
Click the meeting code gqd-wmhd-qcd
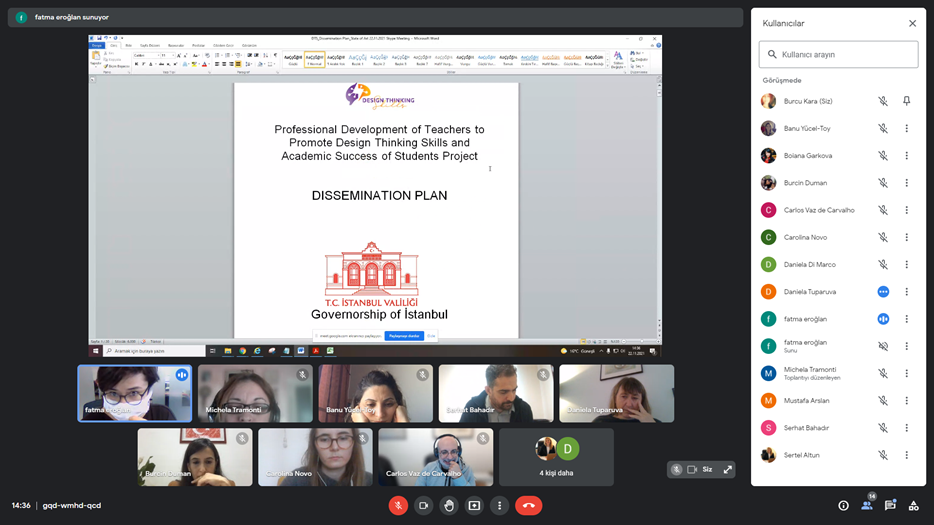tap(71, 505)
